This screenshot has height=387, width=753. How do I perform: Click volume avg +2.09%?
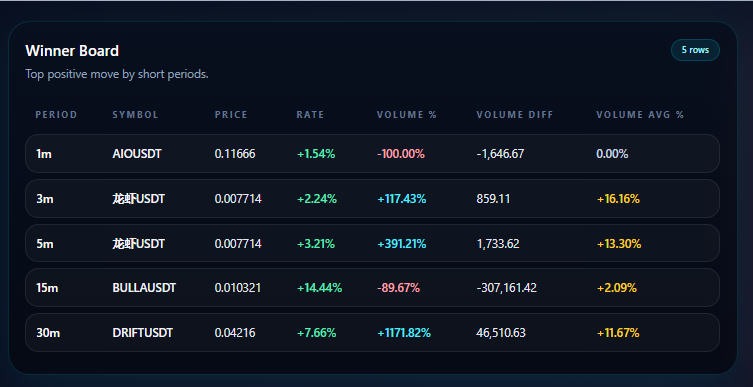[x=617, y=288]
